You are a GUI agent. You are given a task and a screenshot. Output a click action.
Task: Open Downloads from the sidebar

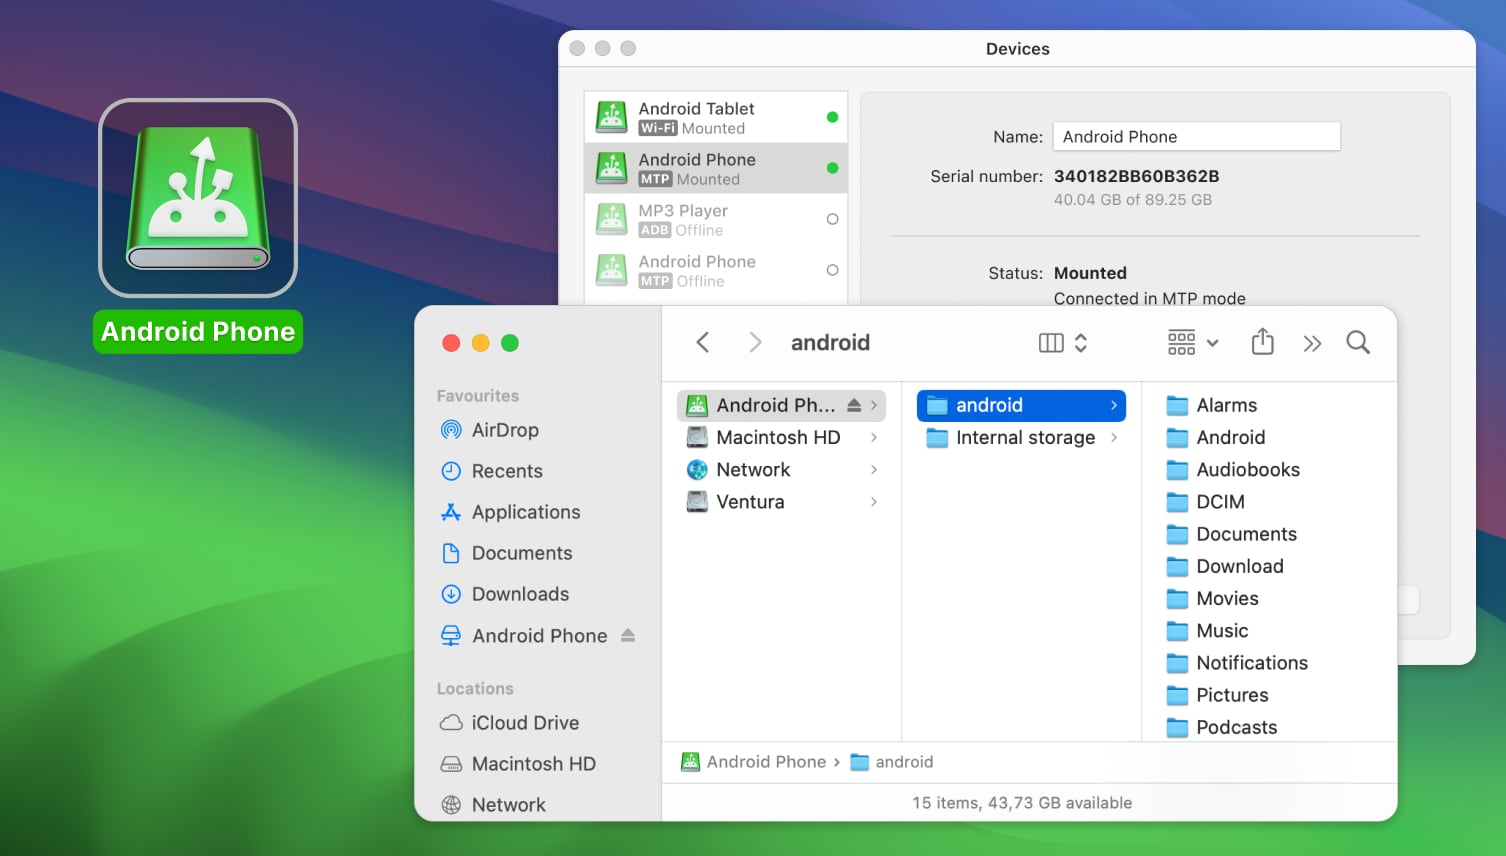[x=517, y=594]
